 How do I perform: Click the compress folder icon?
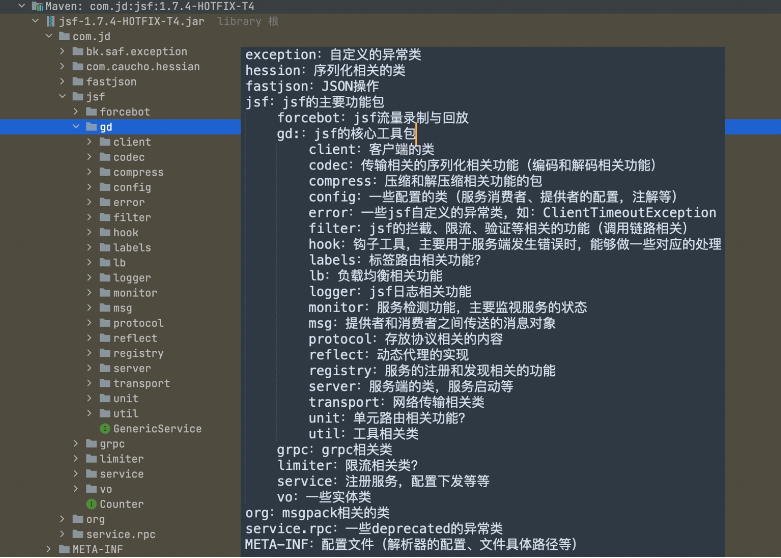click(105, 172)
